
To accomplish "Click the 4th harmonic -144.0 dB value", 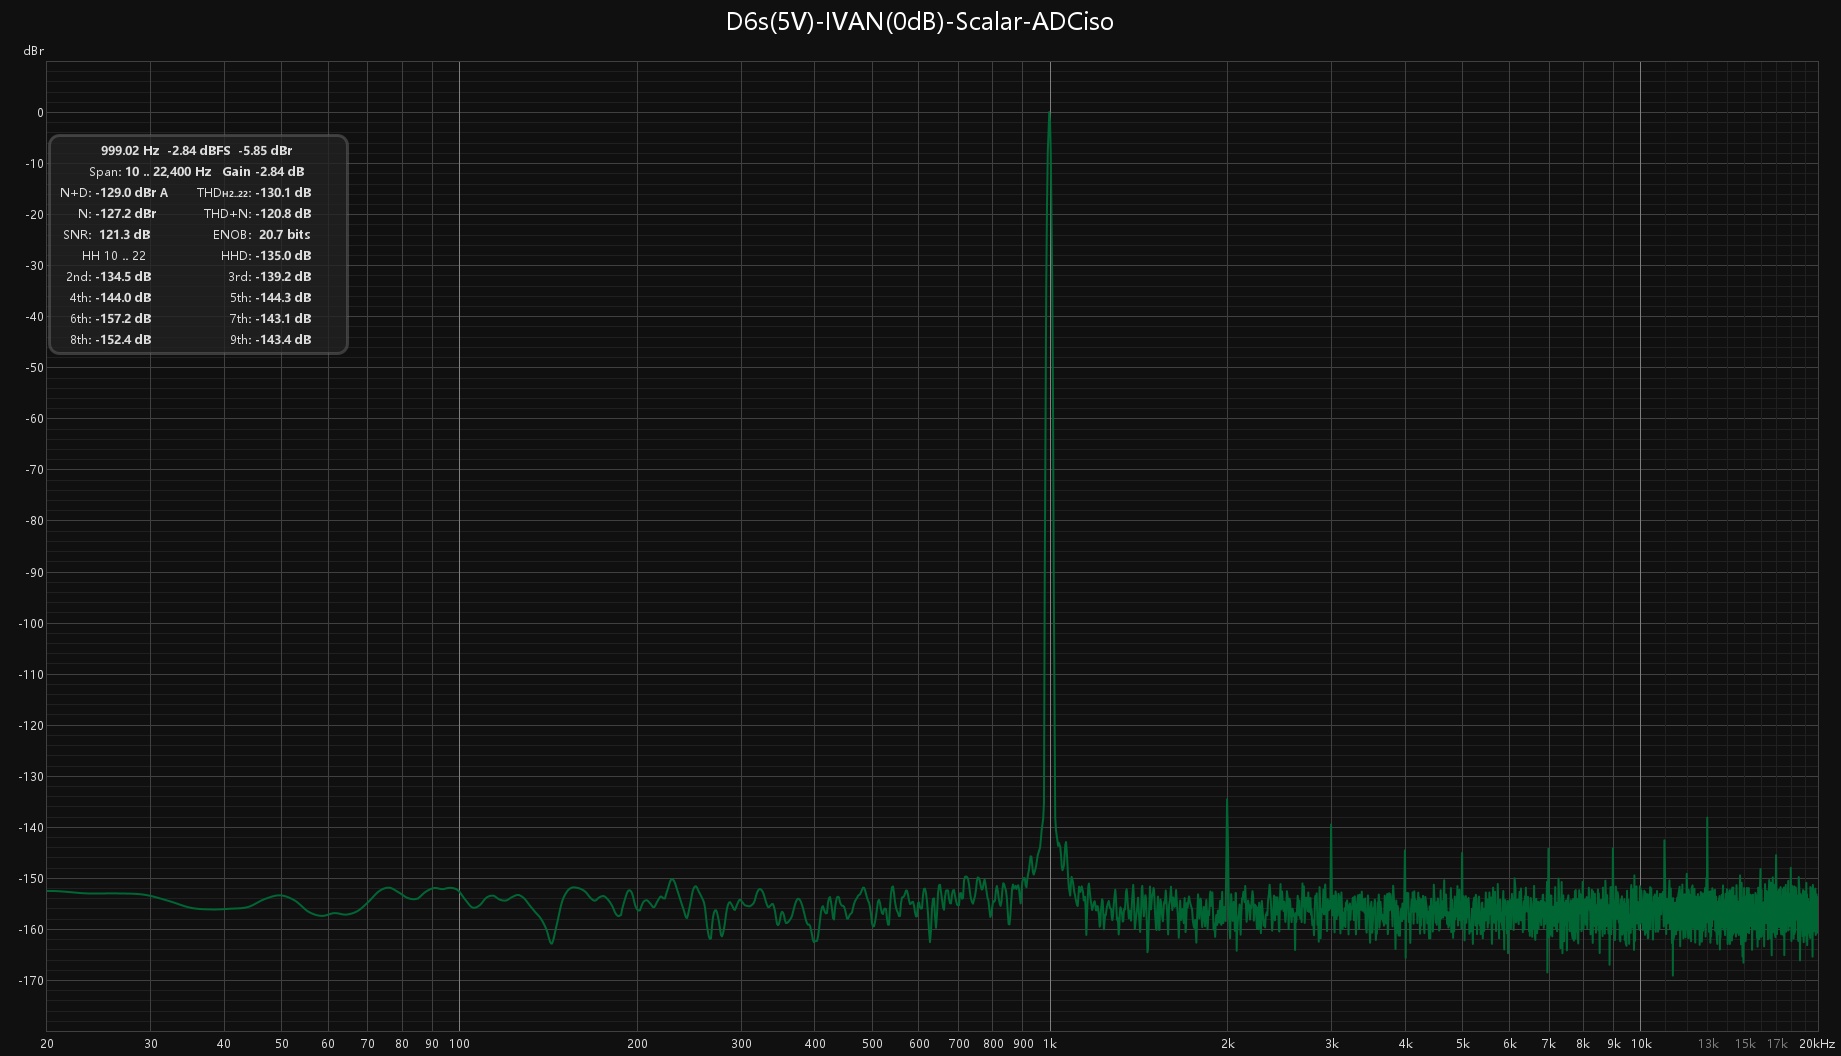I will pyautogui.click(x=124, y=297).
